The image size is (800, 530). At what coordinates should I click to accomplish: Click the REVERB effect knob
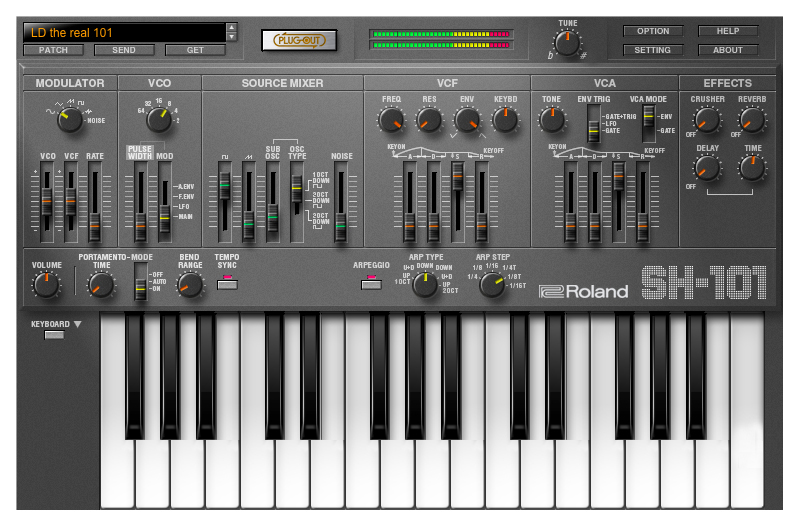[x=752, y=120]
